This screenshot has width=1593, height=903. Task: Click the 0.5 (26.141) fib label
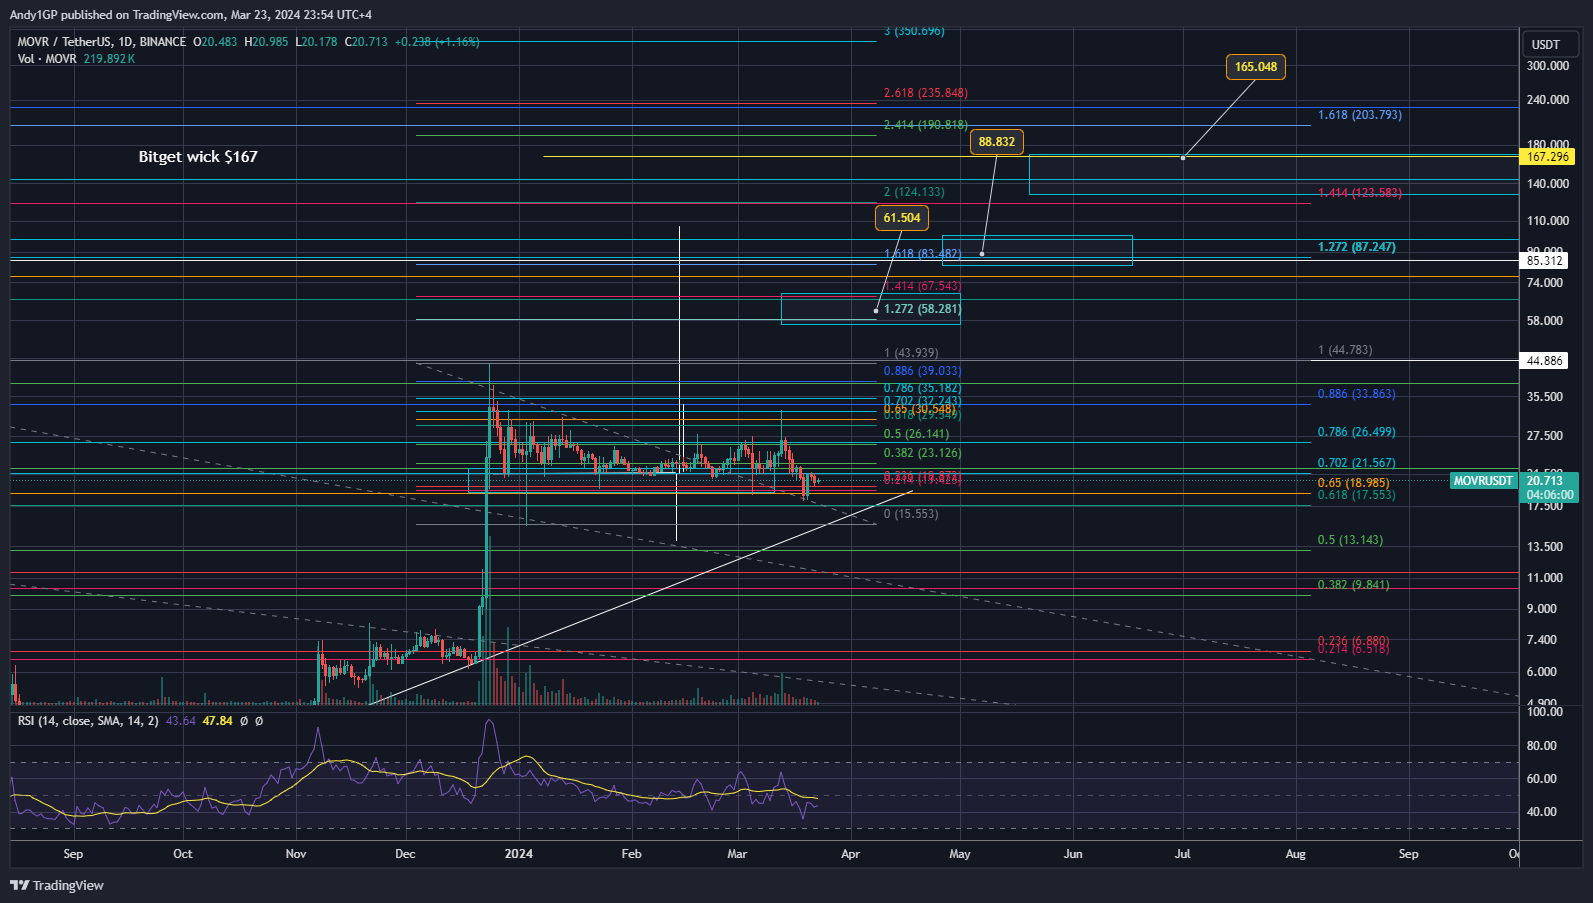pos(917,434)
